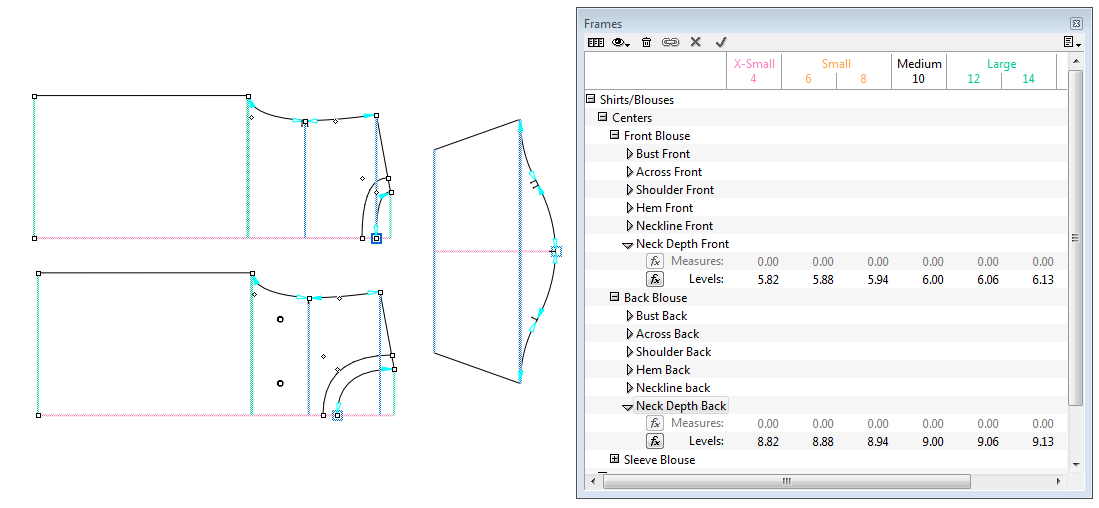Click the 6.00 Neck Depth Front level value
1099x508 pixels.
point(932,280)
